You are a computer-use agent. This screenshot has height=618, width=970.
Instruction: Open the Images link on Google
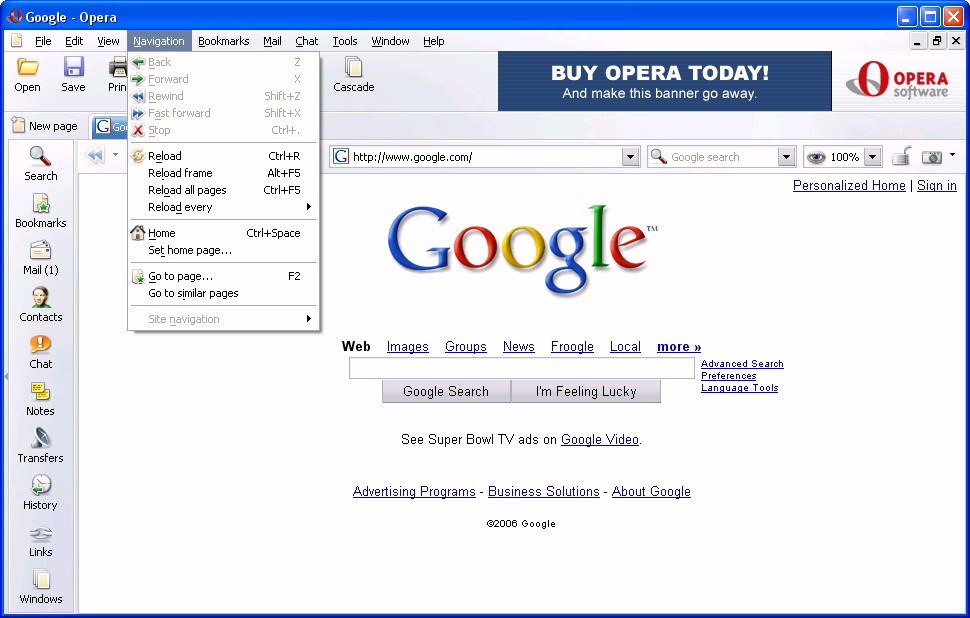408,347
